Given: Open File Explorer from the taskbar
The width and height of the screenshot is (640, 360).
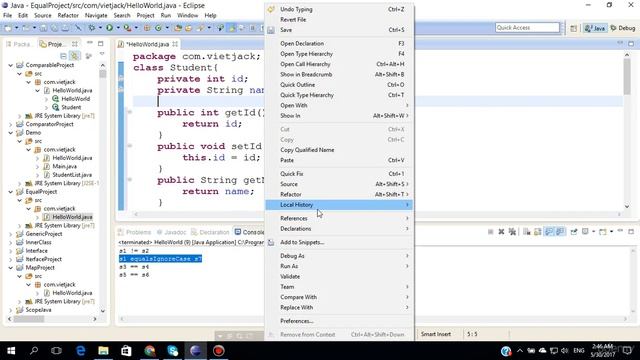Looking at the screenshot, I should pos(103,351).
